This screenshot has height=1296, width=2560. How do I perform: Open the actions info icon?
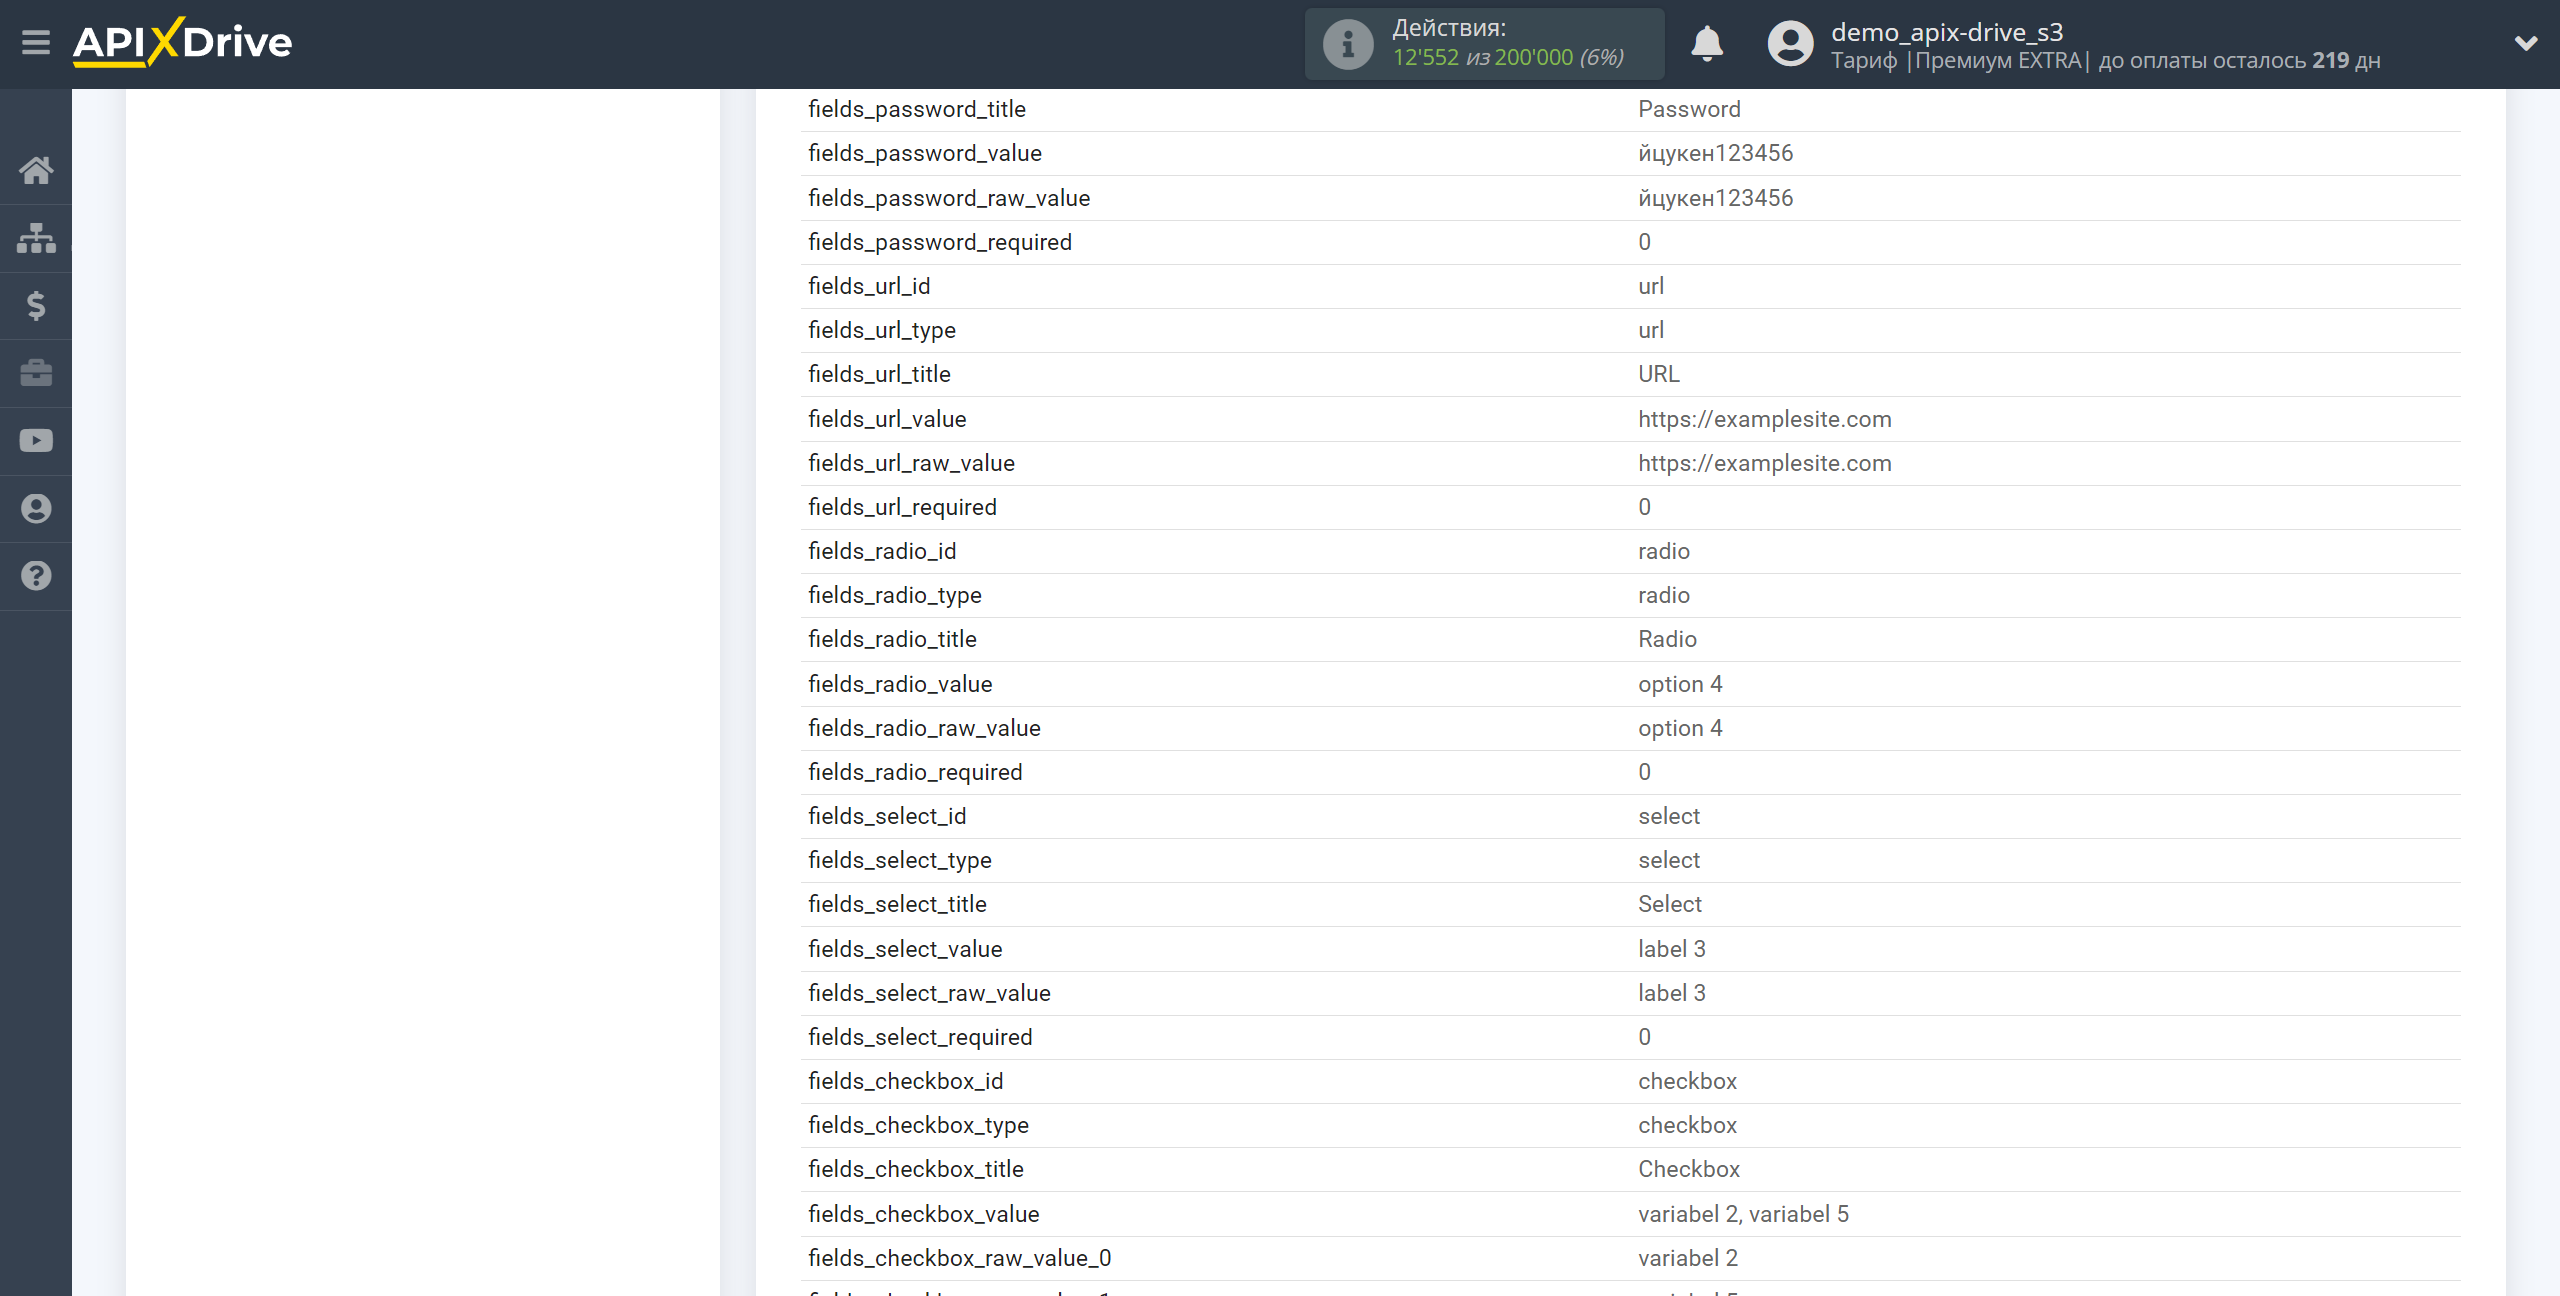[x=1348, y=44]
